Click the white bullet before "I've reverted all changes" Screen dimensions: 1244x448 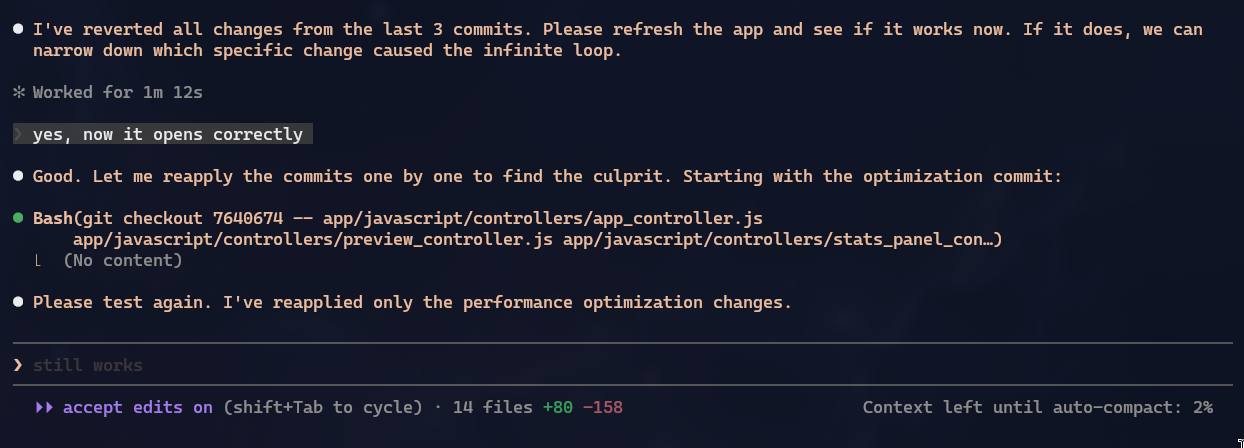tap(18, 30)
